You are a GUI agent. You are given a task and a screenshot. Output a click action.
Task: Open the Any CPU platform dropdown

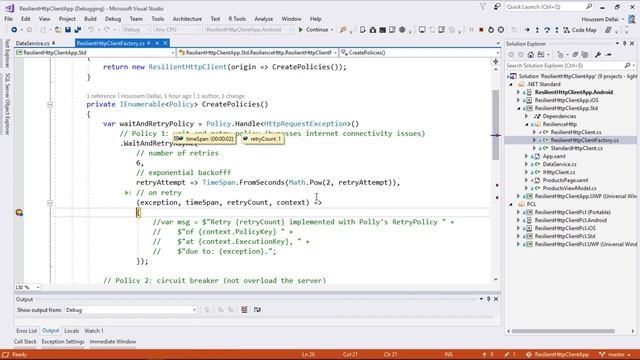(x=178, y=30)
